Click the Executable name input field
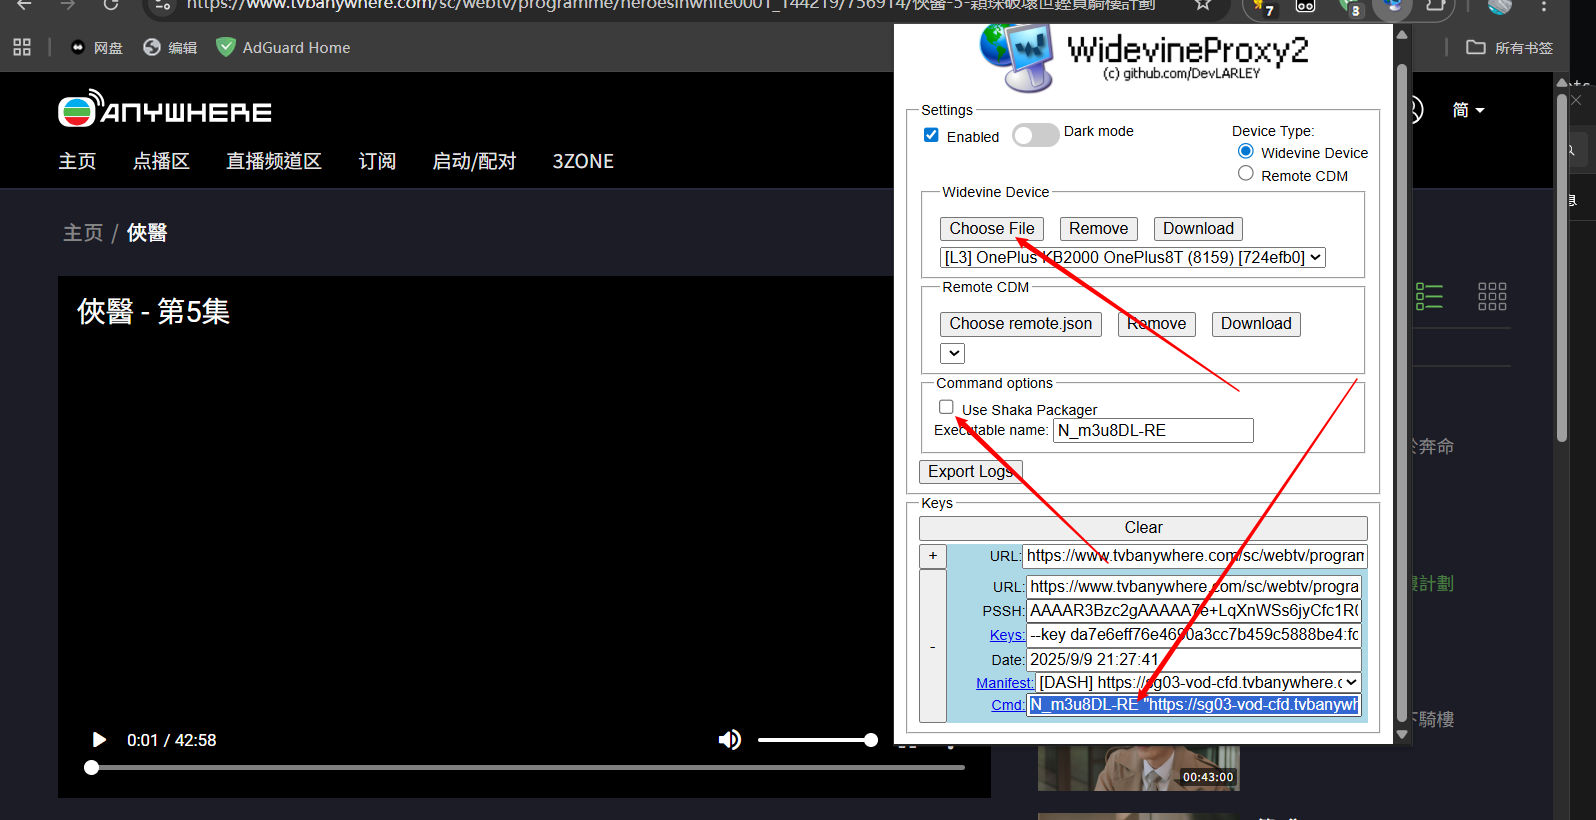Viewport: 1596px width, 820px height. click(x=1153, y=430)
